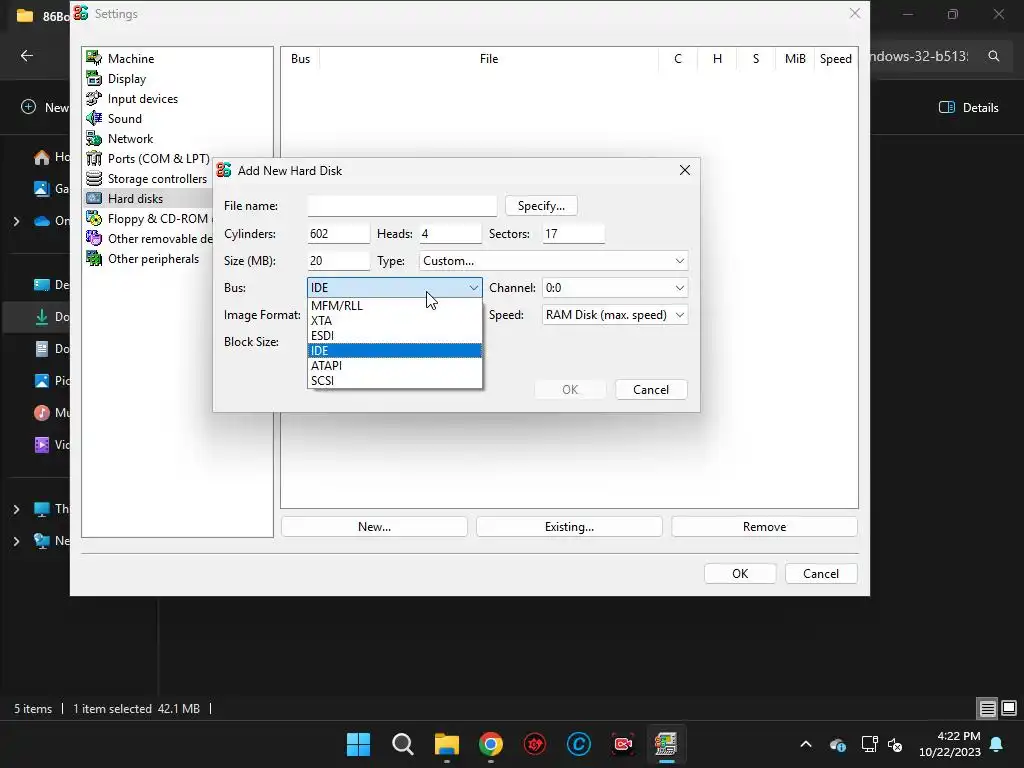Click the Bus column header
Image resolution: width=1024 pixels, height=768 pixels.
(x=300, y=59)
